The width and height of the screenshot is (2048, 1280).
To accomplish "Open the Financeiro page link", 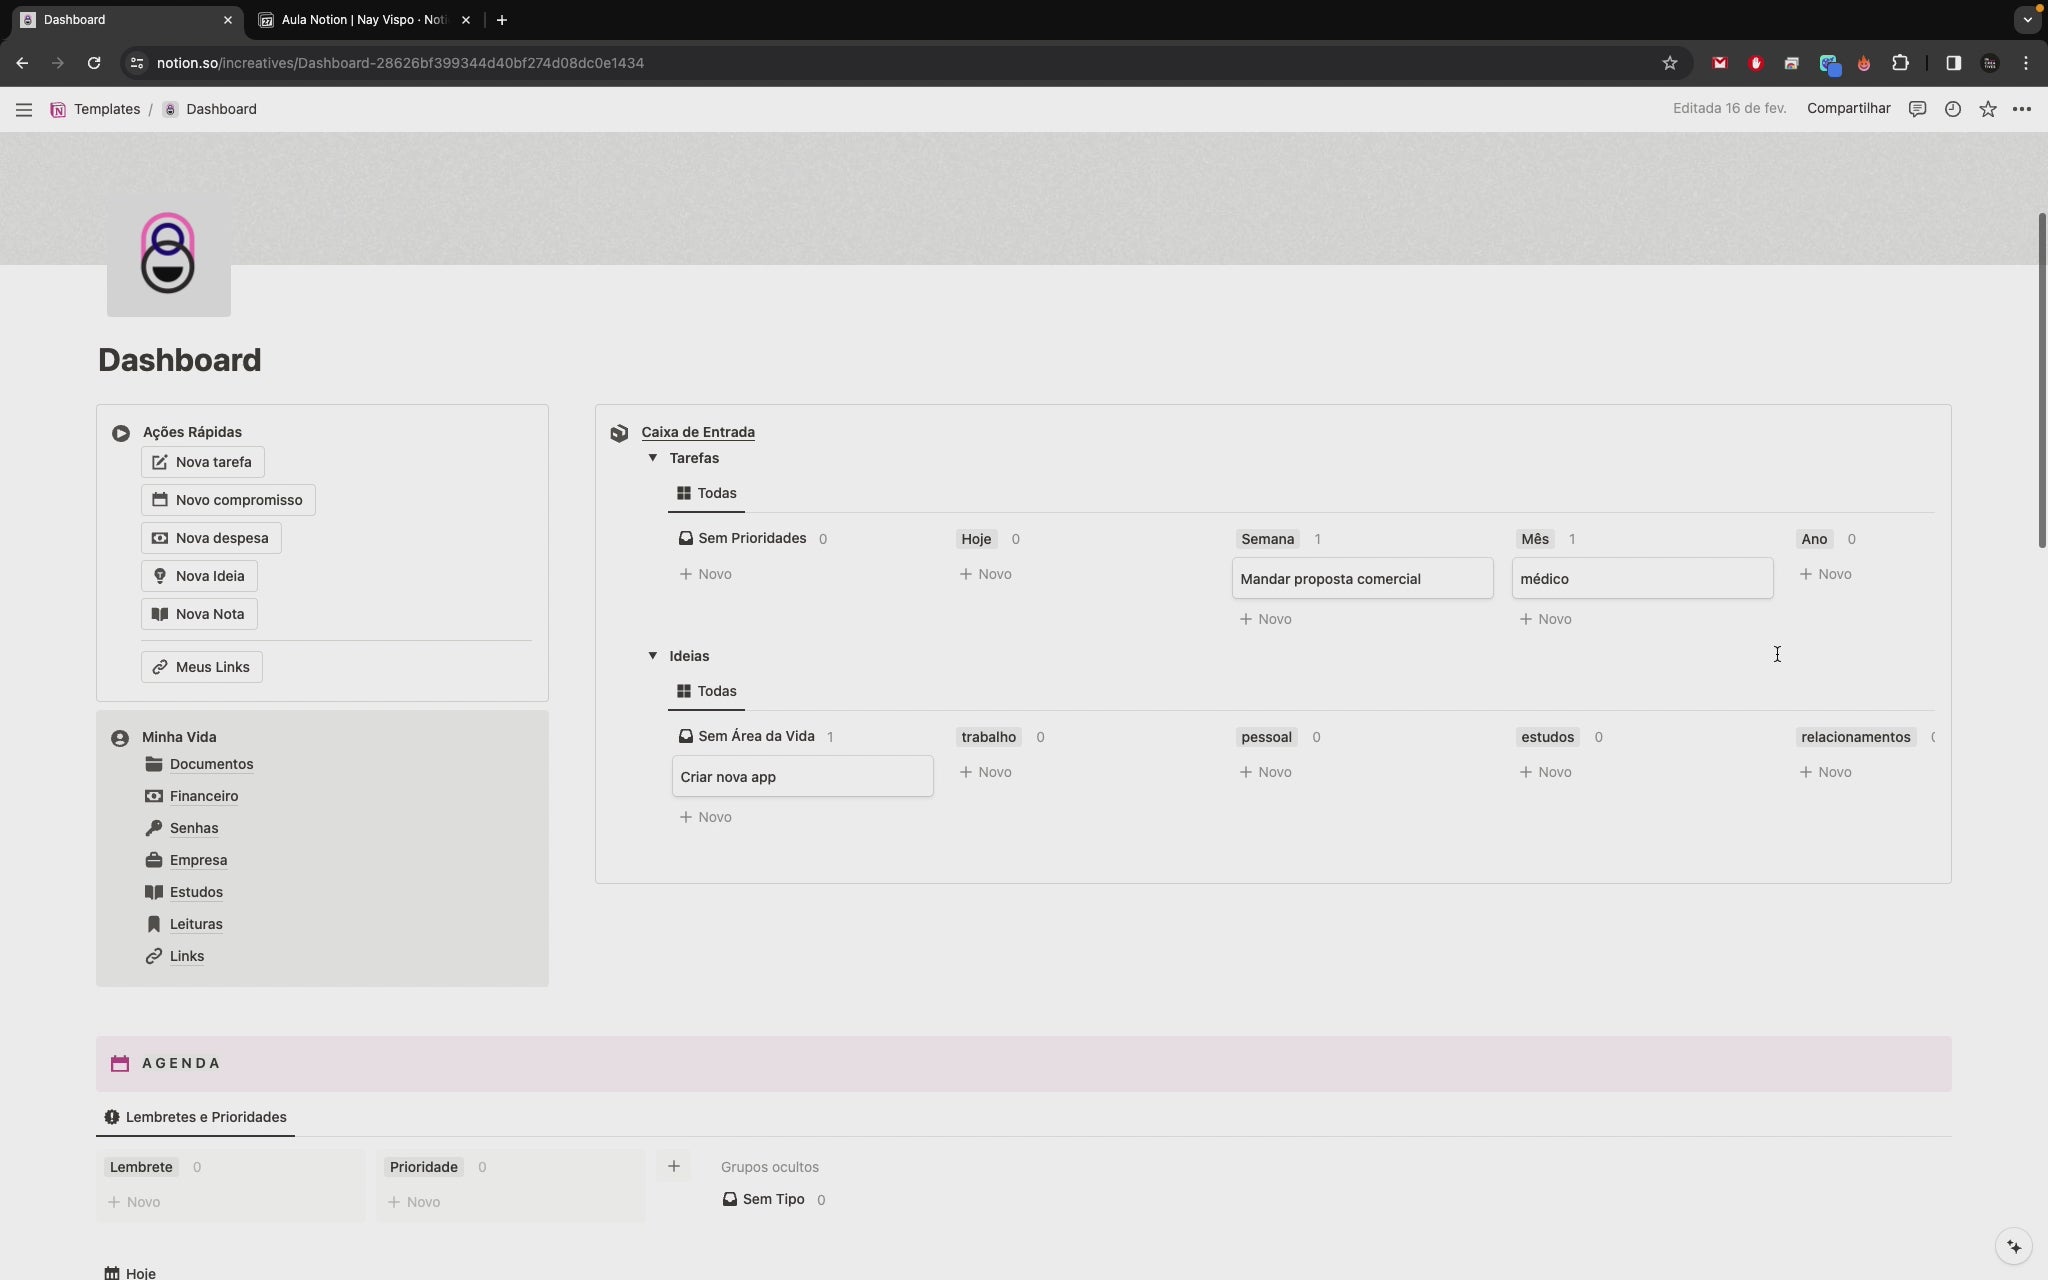I will pyautogui.click(x=204, y=796).
